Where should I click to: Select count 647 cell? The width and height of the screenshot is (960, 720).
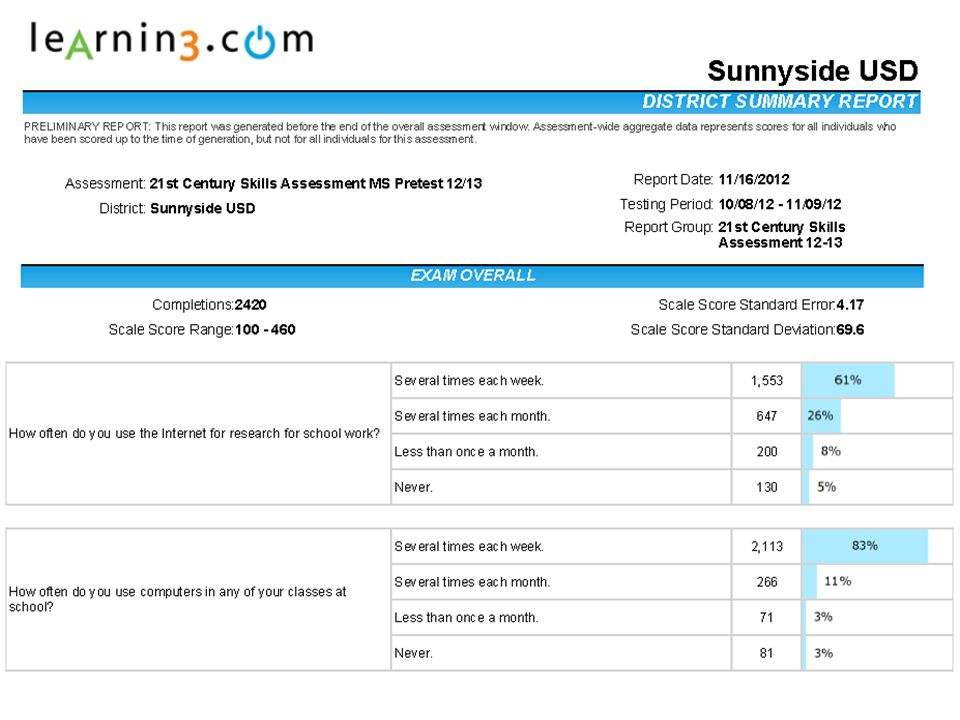click(x=767, y=416)
